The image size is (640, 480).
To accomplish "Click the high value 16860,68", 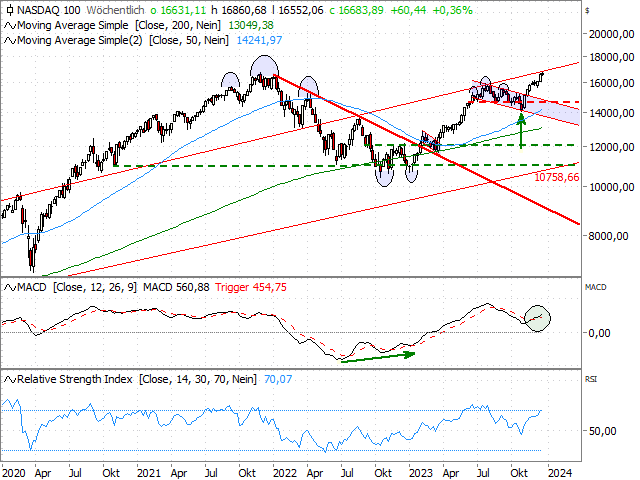I will [244, 10].
